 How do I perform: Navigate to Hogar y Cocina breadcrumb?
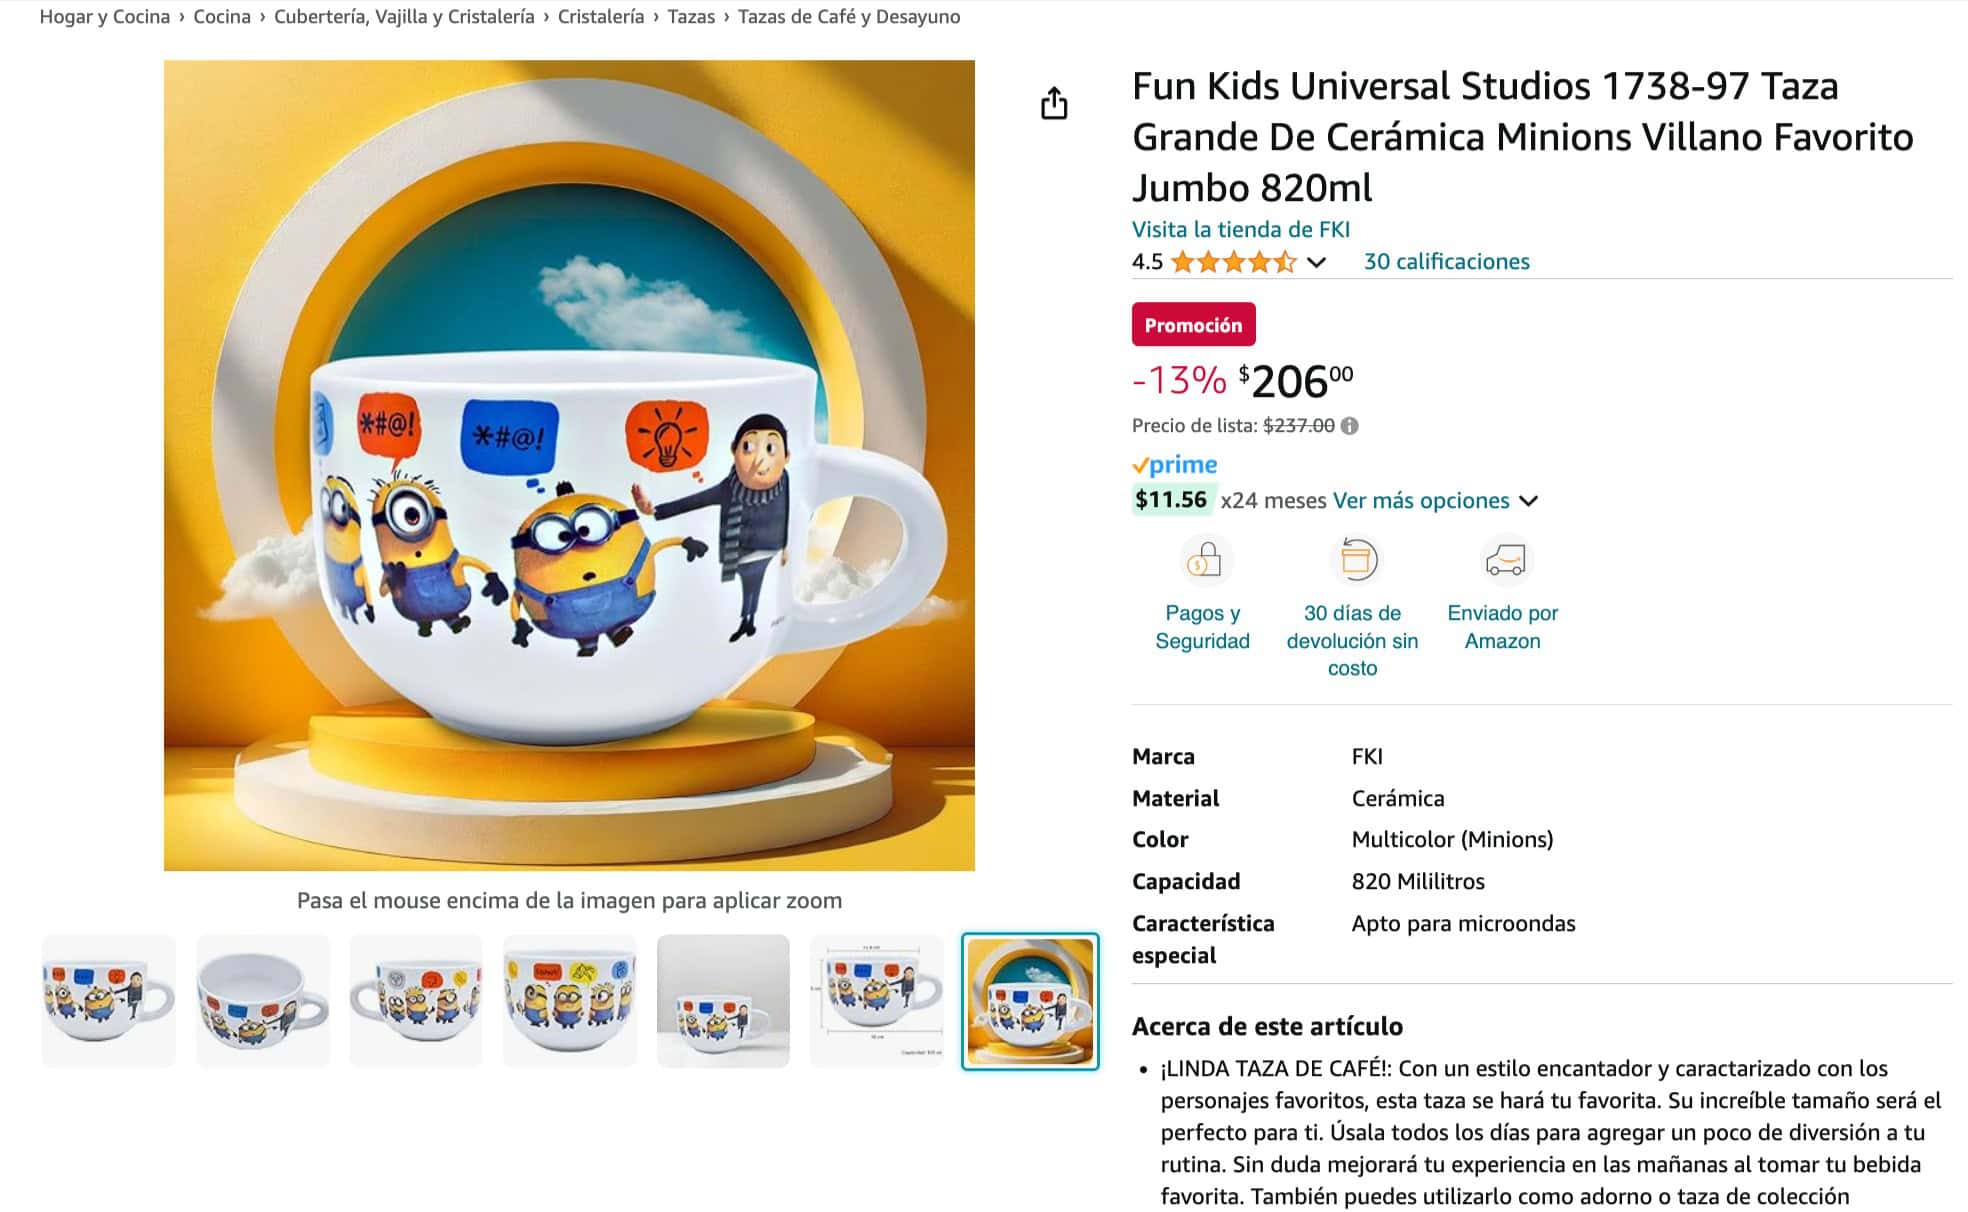(105, 17)
